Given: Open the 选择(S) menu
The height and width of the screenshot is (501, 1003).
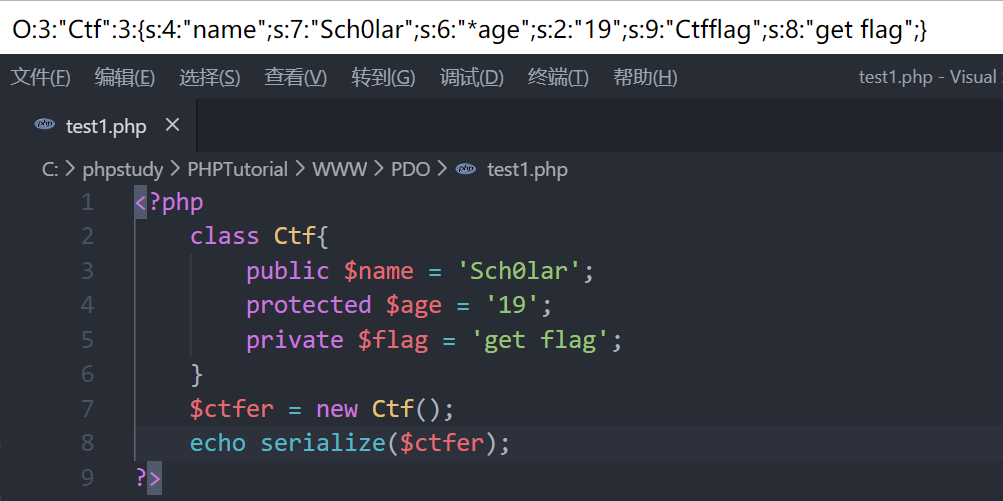Looking at the screenshot, I should tap(210, 77).
